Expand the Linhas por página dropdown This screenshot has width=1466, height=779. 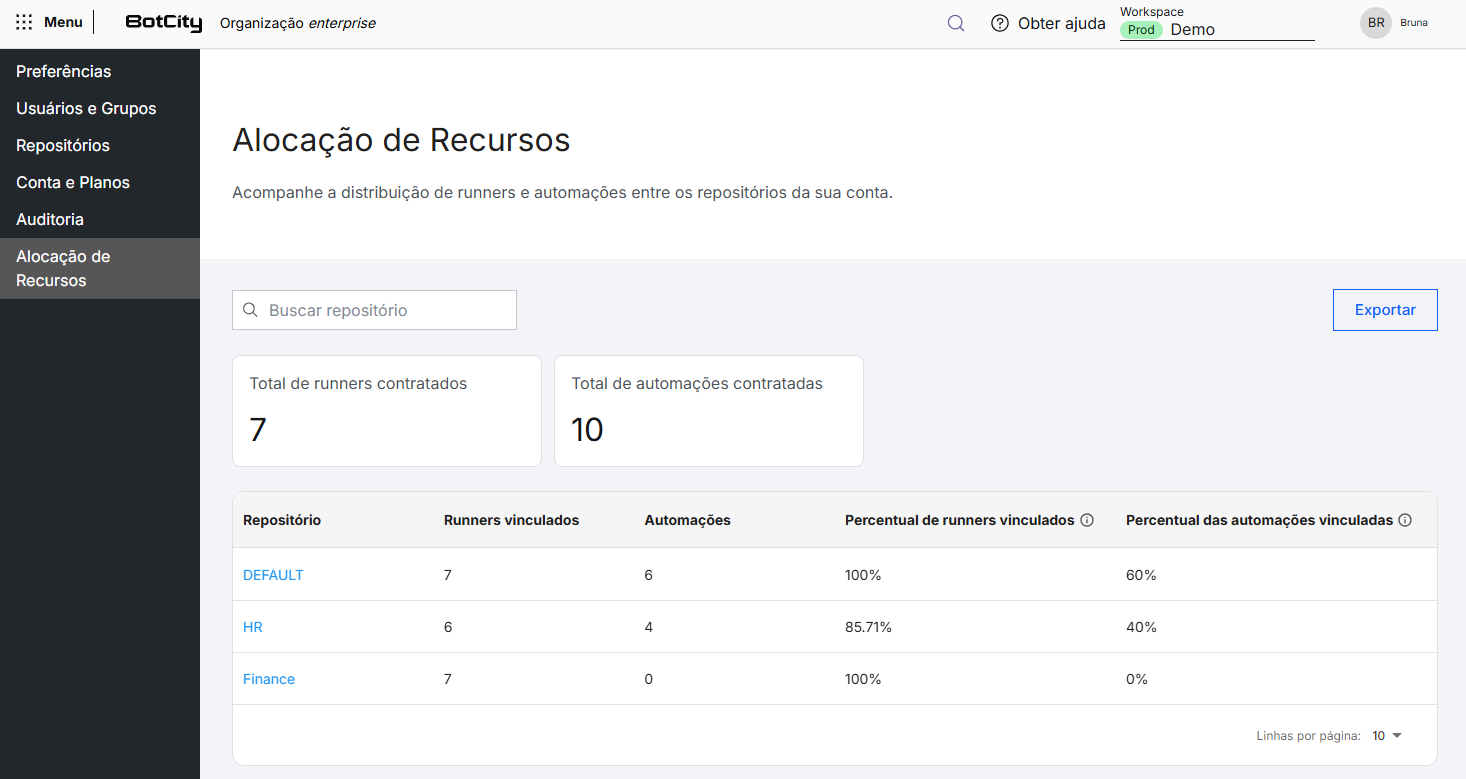tap(1387, 736)
